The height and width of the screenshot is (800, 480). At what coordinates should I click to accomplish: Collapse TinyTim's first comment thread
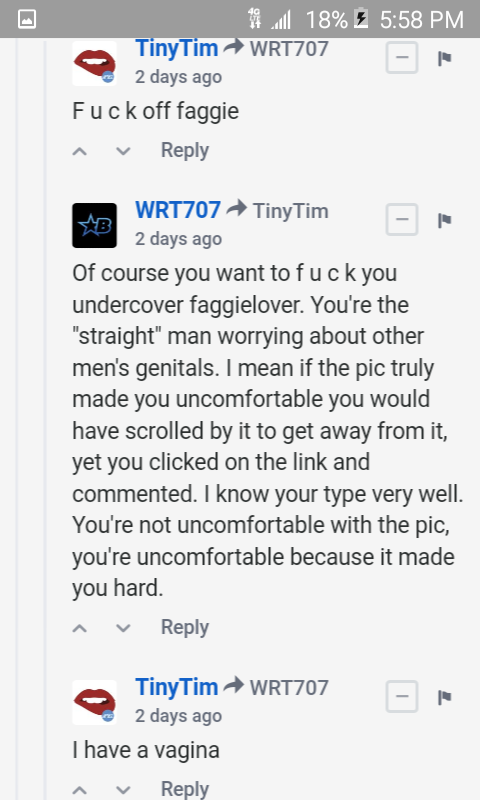pyautogui.click(x=402, y=58)
